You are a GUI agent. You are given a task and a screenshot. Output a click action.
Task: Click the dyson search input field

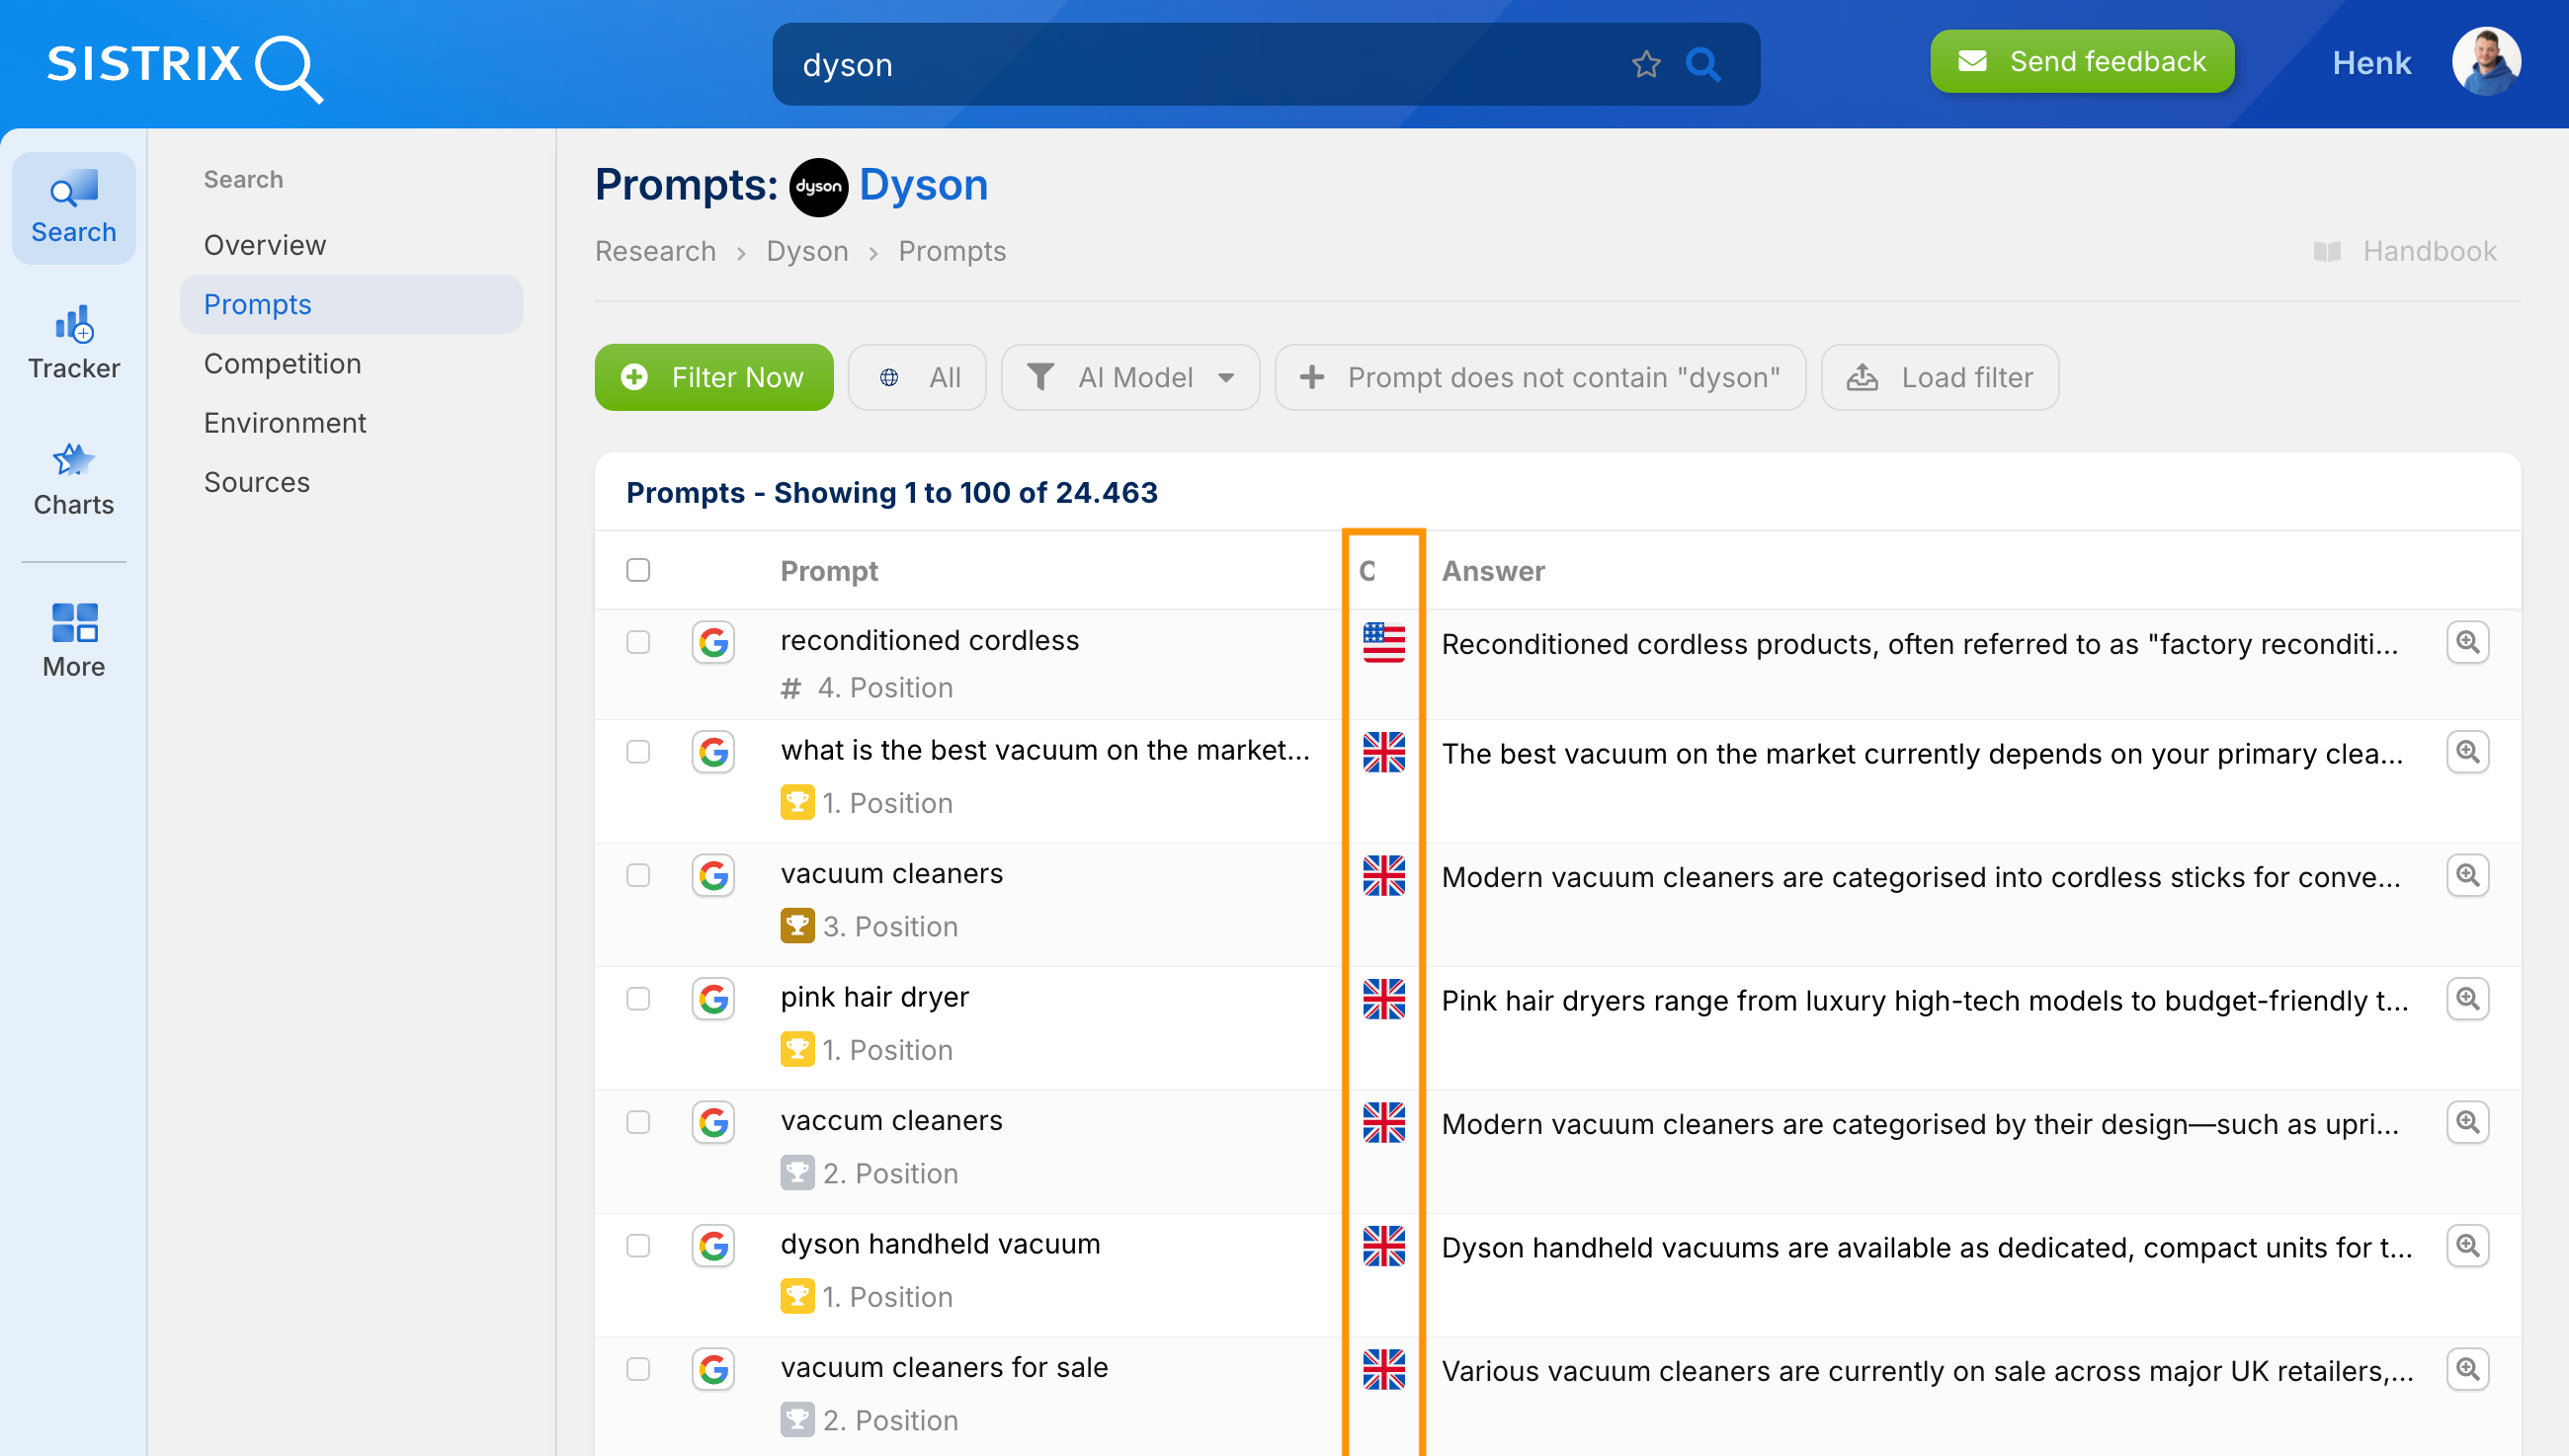pos(1200,65)
